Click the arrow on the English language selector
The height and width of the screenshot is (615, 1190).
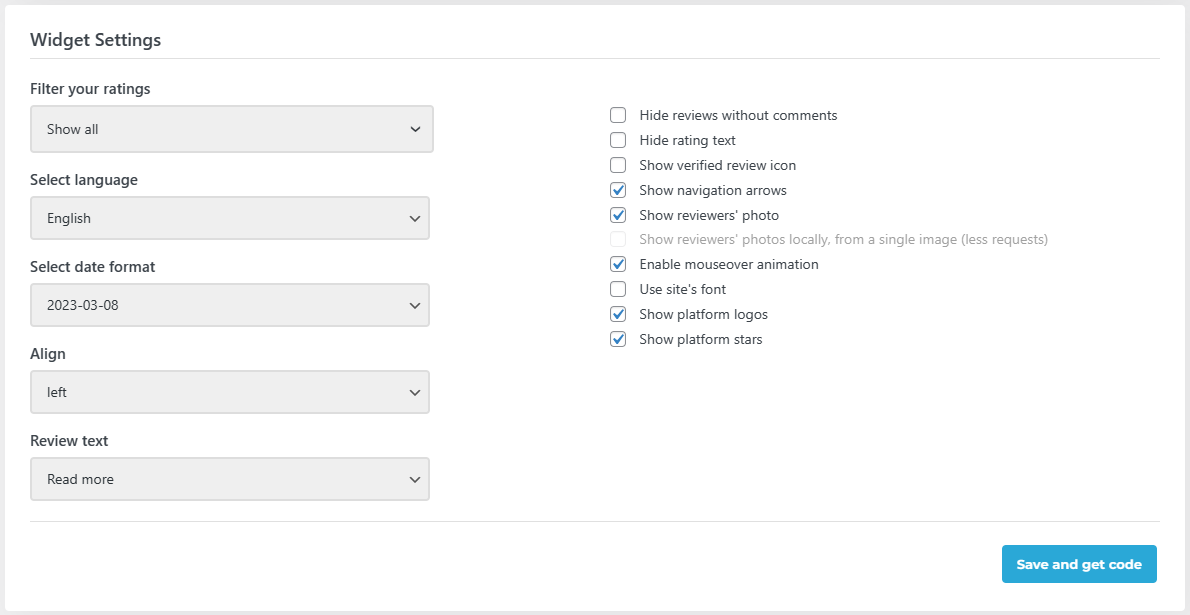coord(414,218)
